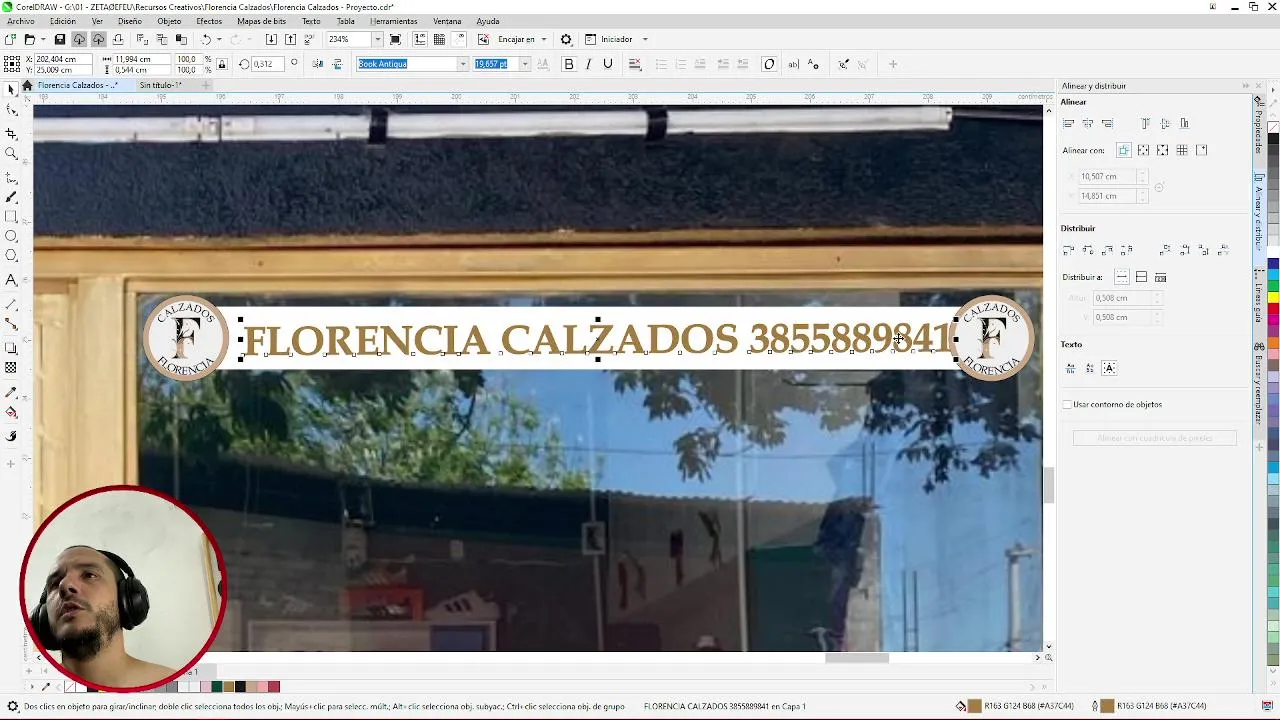Select the Parallel Dimension line tool

11,304
